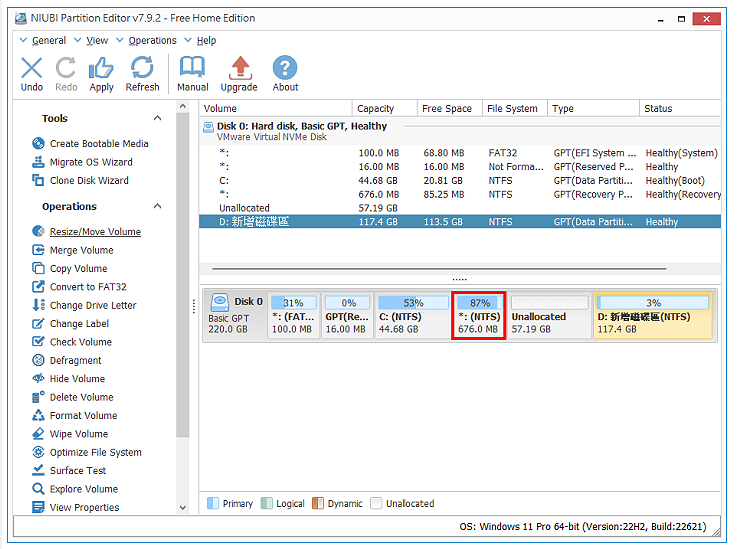The width and height of the screenshot is (737, 549).
Task: Open the Clone Disk Wizard
Action: (80, 180)
